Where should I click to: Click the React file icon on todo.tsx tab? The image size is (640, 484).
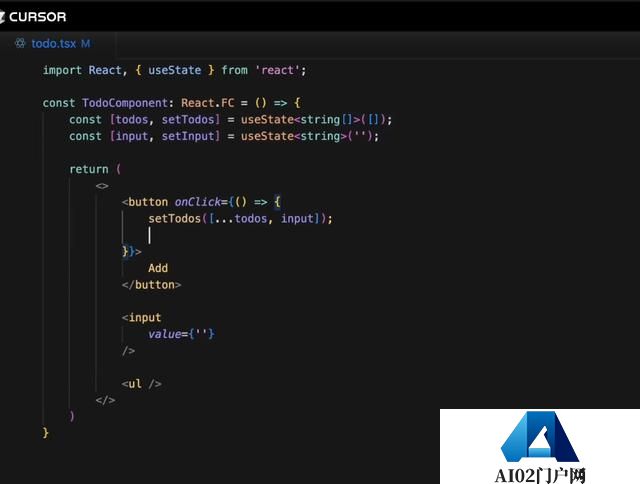[20, 43]
